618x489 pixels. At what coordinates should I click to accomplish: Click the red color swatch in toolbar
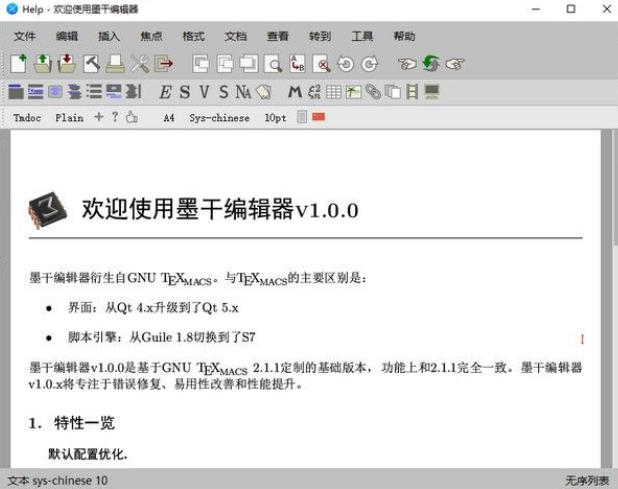click(319, 117)
